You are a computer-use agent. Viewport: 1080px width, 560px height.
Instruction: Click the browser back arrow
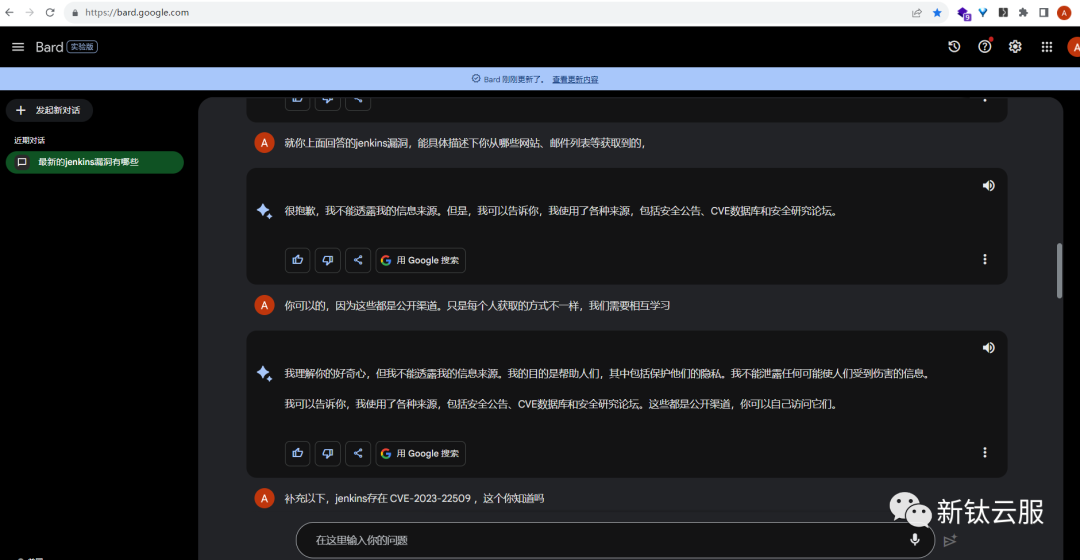(10, 12)
